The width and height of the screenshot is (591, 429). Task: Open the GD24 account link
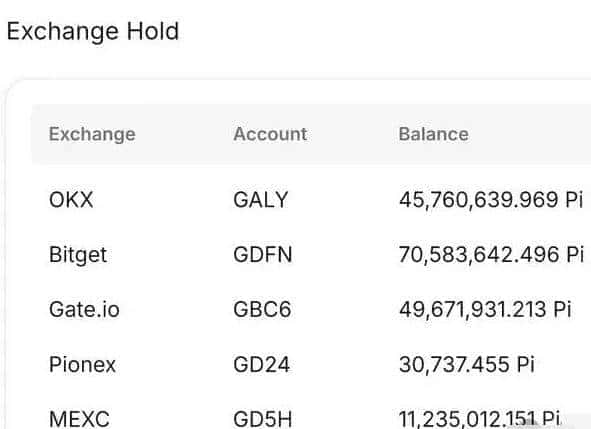[262, 365]
